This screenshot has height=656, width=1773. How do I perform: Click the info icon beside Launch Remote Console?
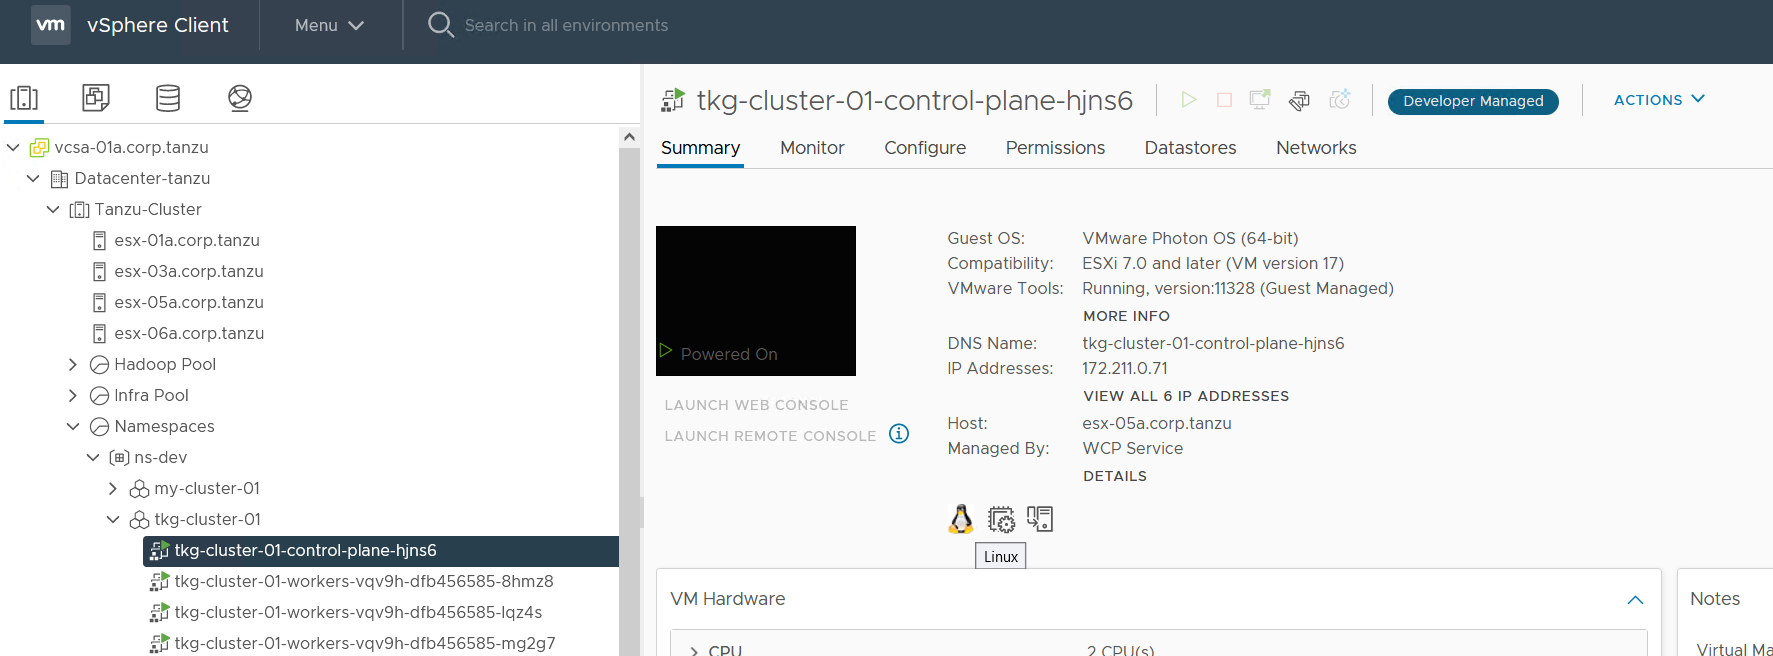pyautogui.click(x=899, y=433)
